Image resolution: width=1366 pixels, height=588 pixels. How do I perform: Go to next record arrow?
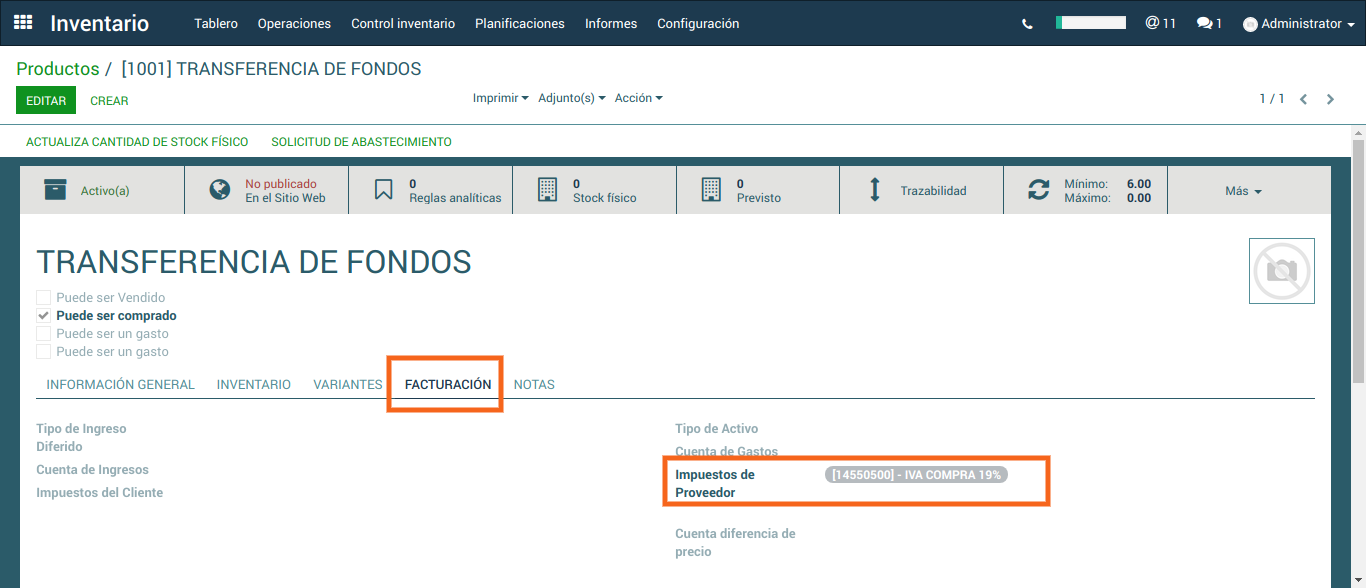coord(1330,99)
